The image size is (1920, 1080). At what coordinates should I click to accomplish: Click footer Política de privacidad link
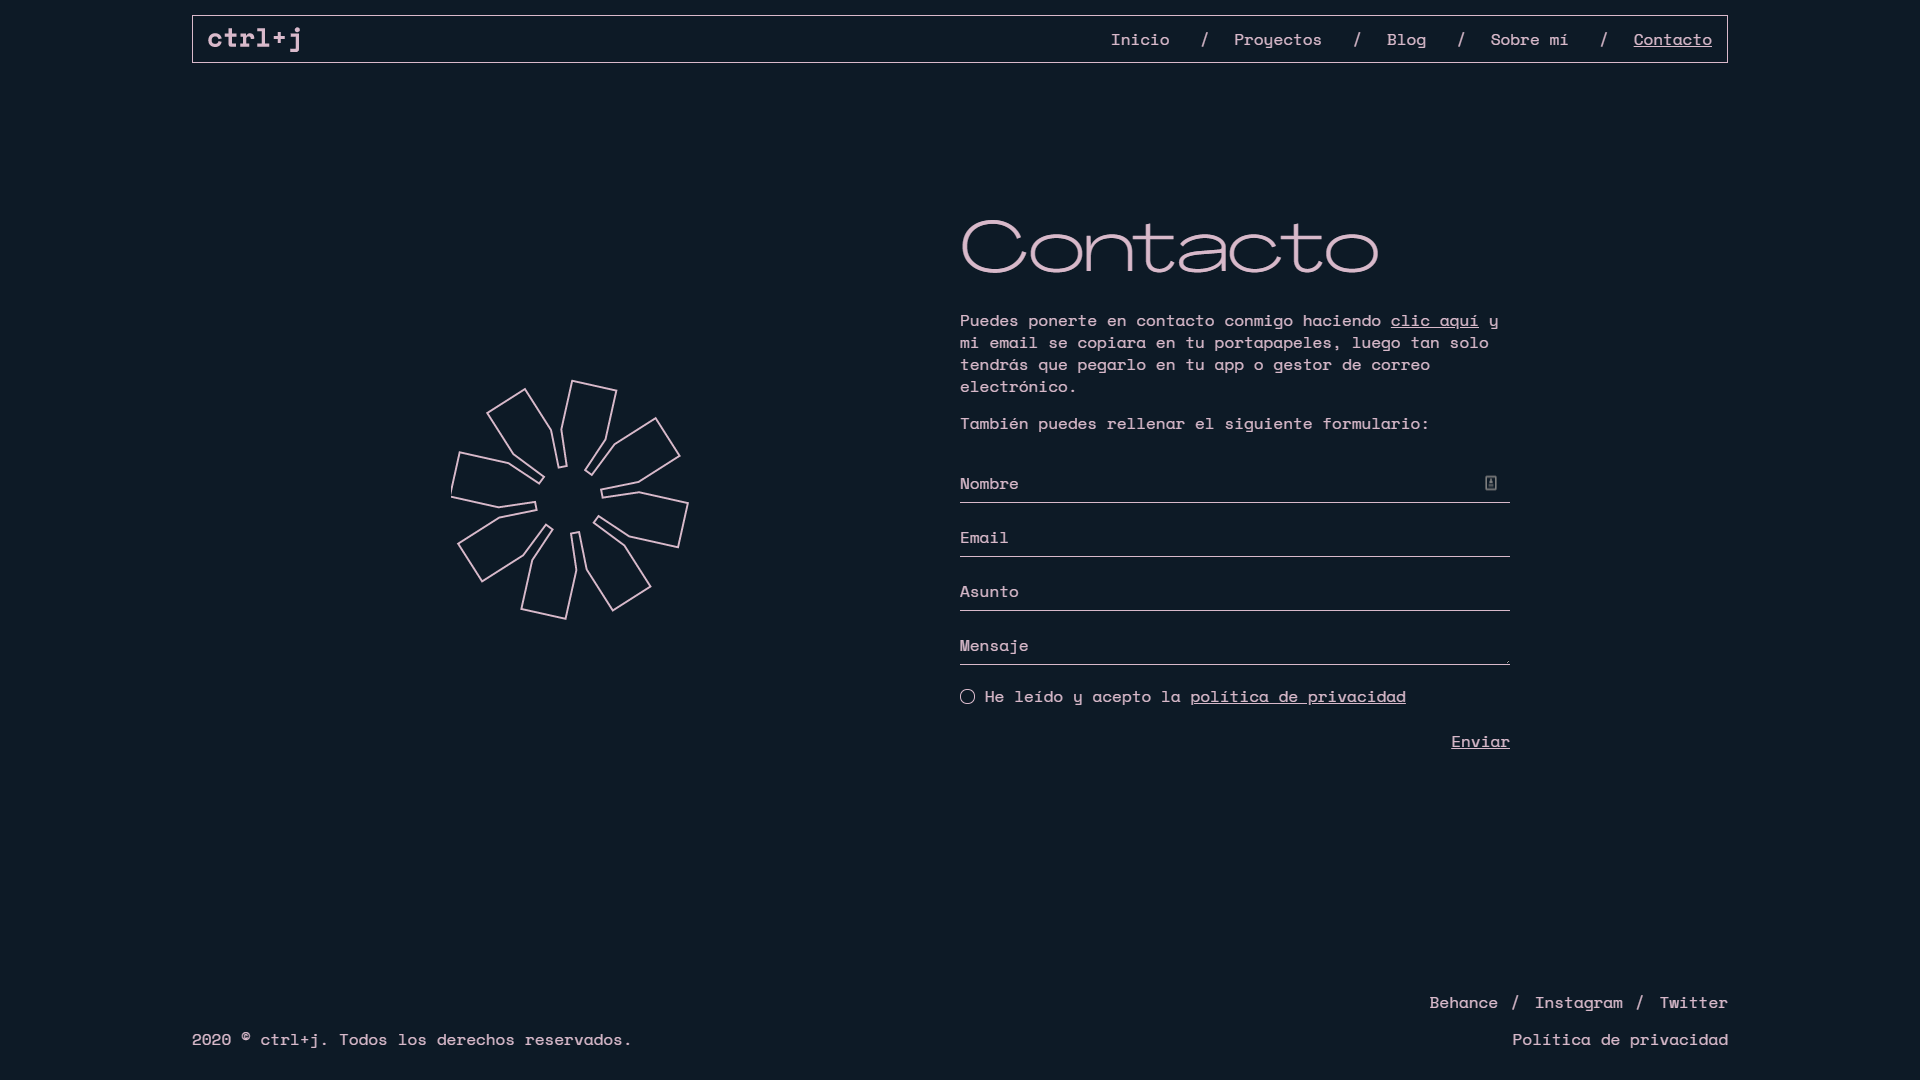1619,1039
